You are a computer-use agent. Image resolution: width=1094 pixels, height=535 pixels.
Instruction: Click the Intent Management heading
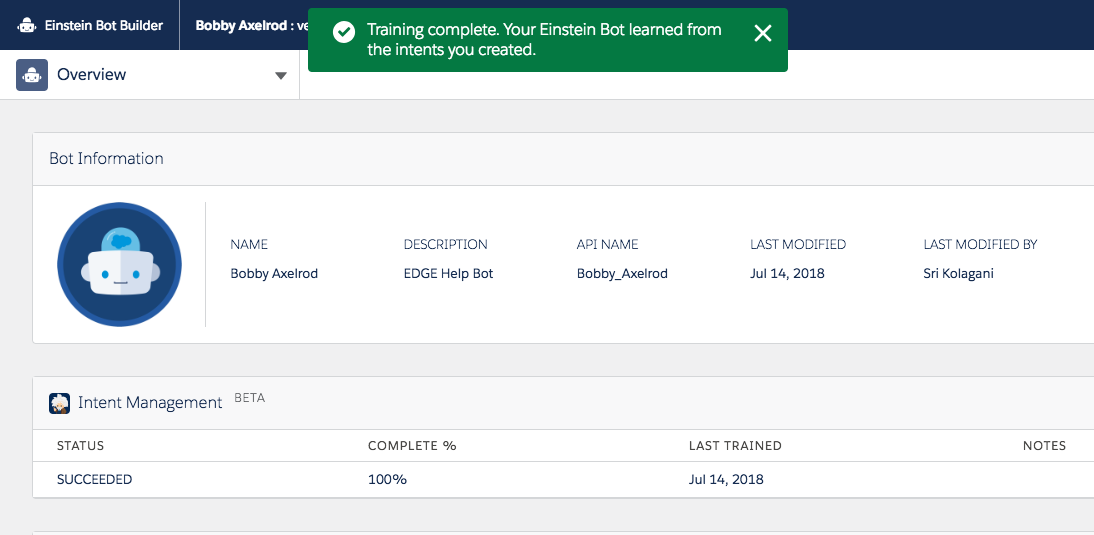(x=150, y=402)
